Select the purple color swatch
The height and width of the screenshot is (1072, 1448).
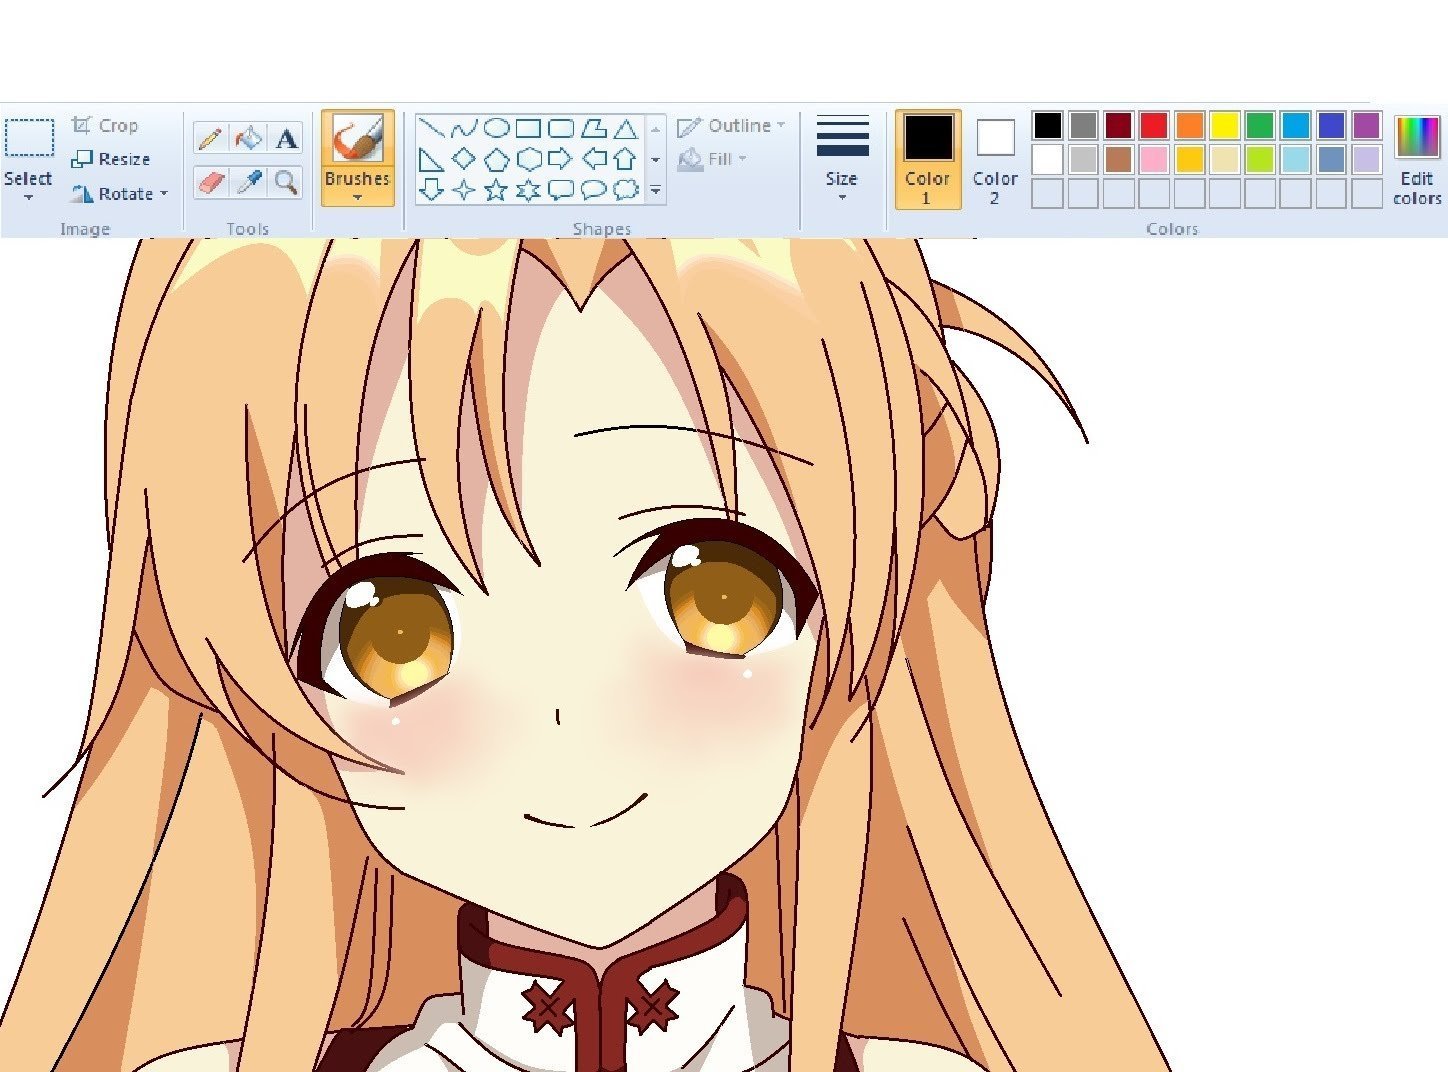(x=1367, y=126)
